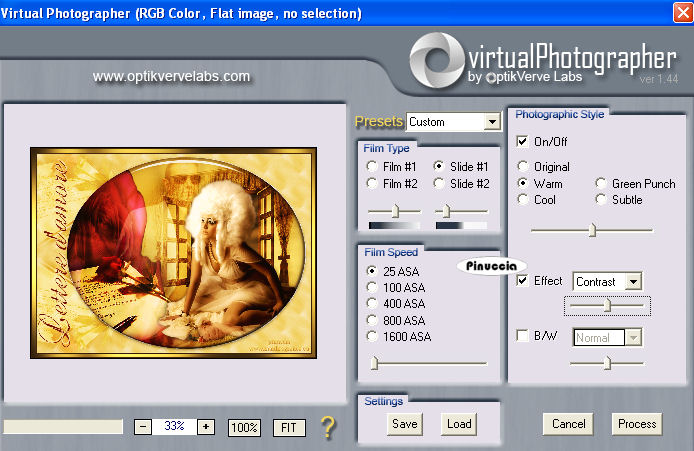Click the empty progress bar
This screenshot has height=451, width=694.
[63, 427]
